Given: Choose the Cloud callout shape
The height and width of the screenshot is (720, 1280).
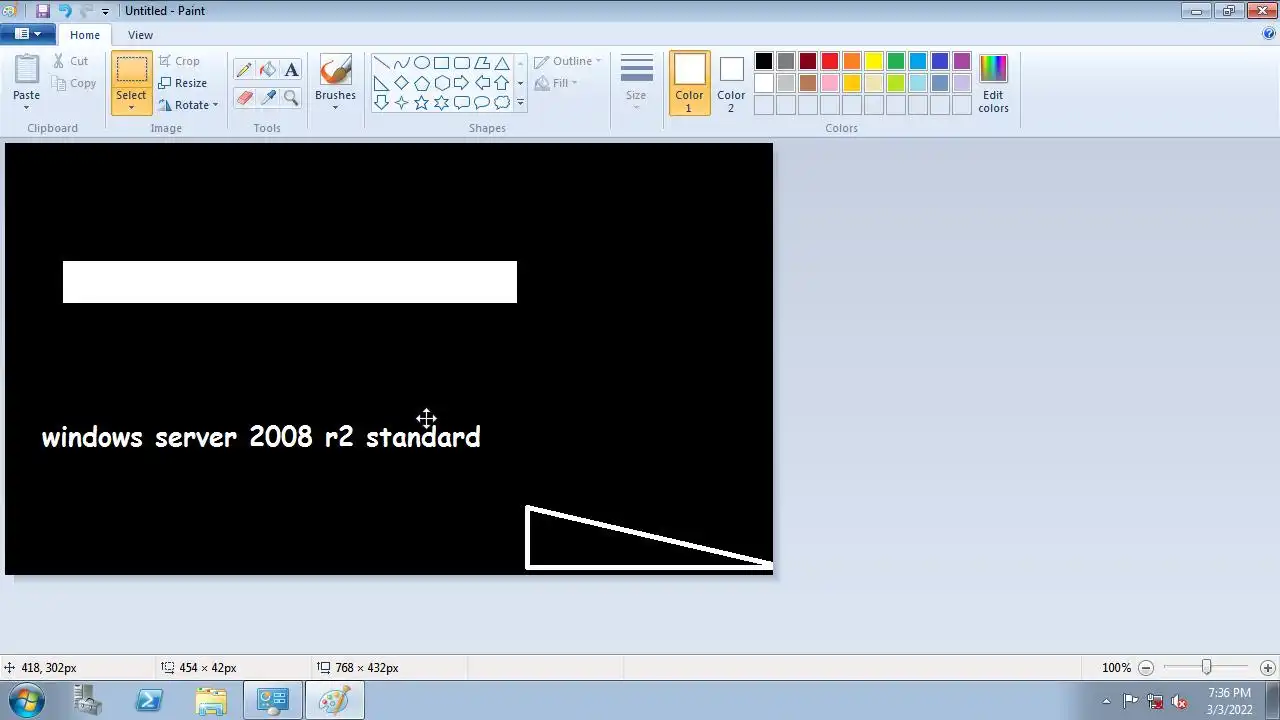Looking at the screenshot, I should tap(501, 102).
